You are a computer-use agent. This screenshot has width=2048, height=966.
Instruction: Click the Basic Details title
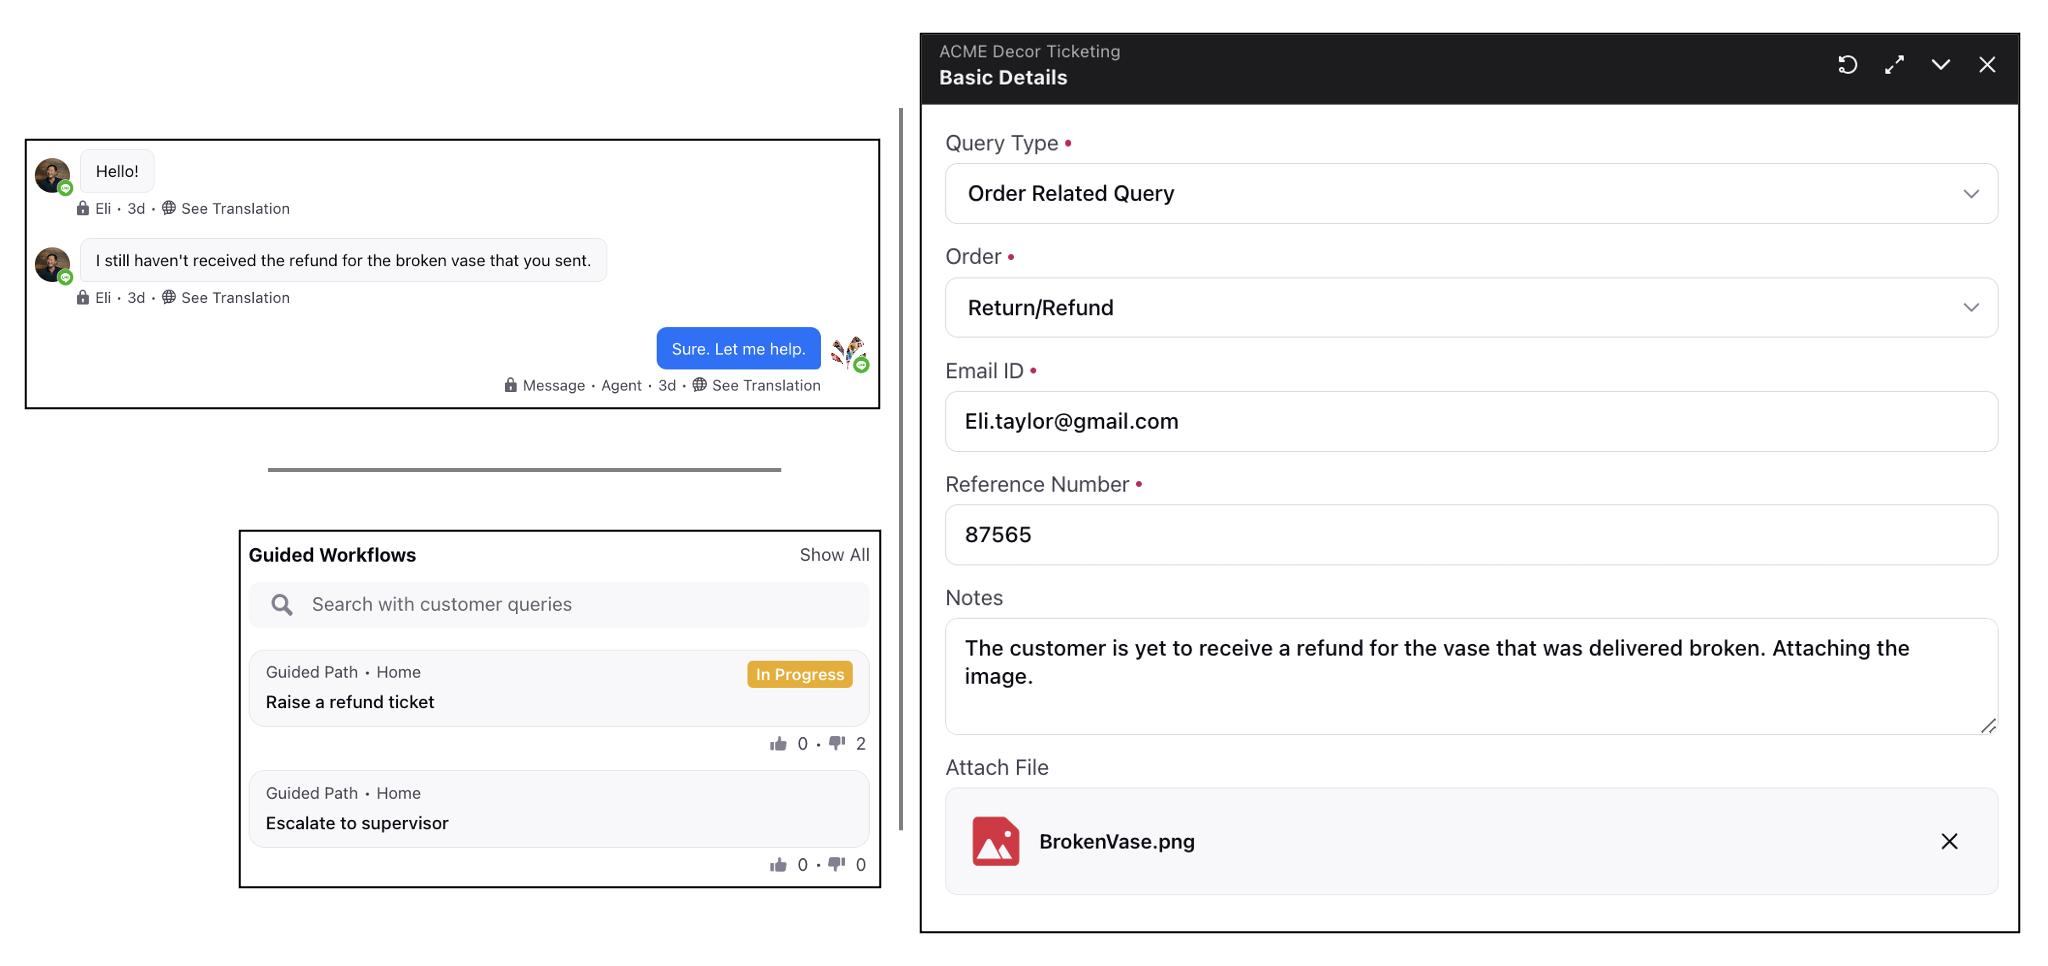pyautogui.click(x=1003, y=78)
